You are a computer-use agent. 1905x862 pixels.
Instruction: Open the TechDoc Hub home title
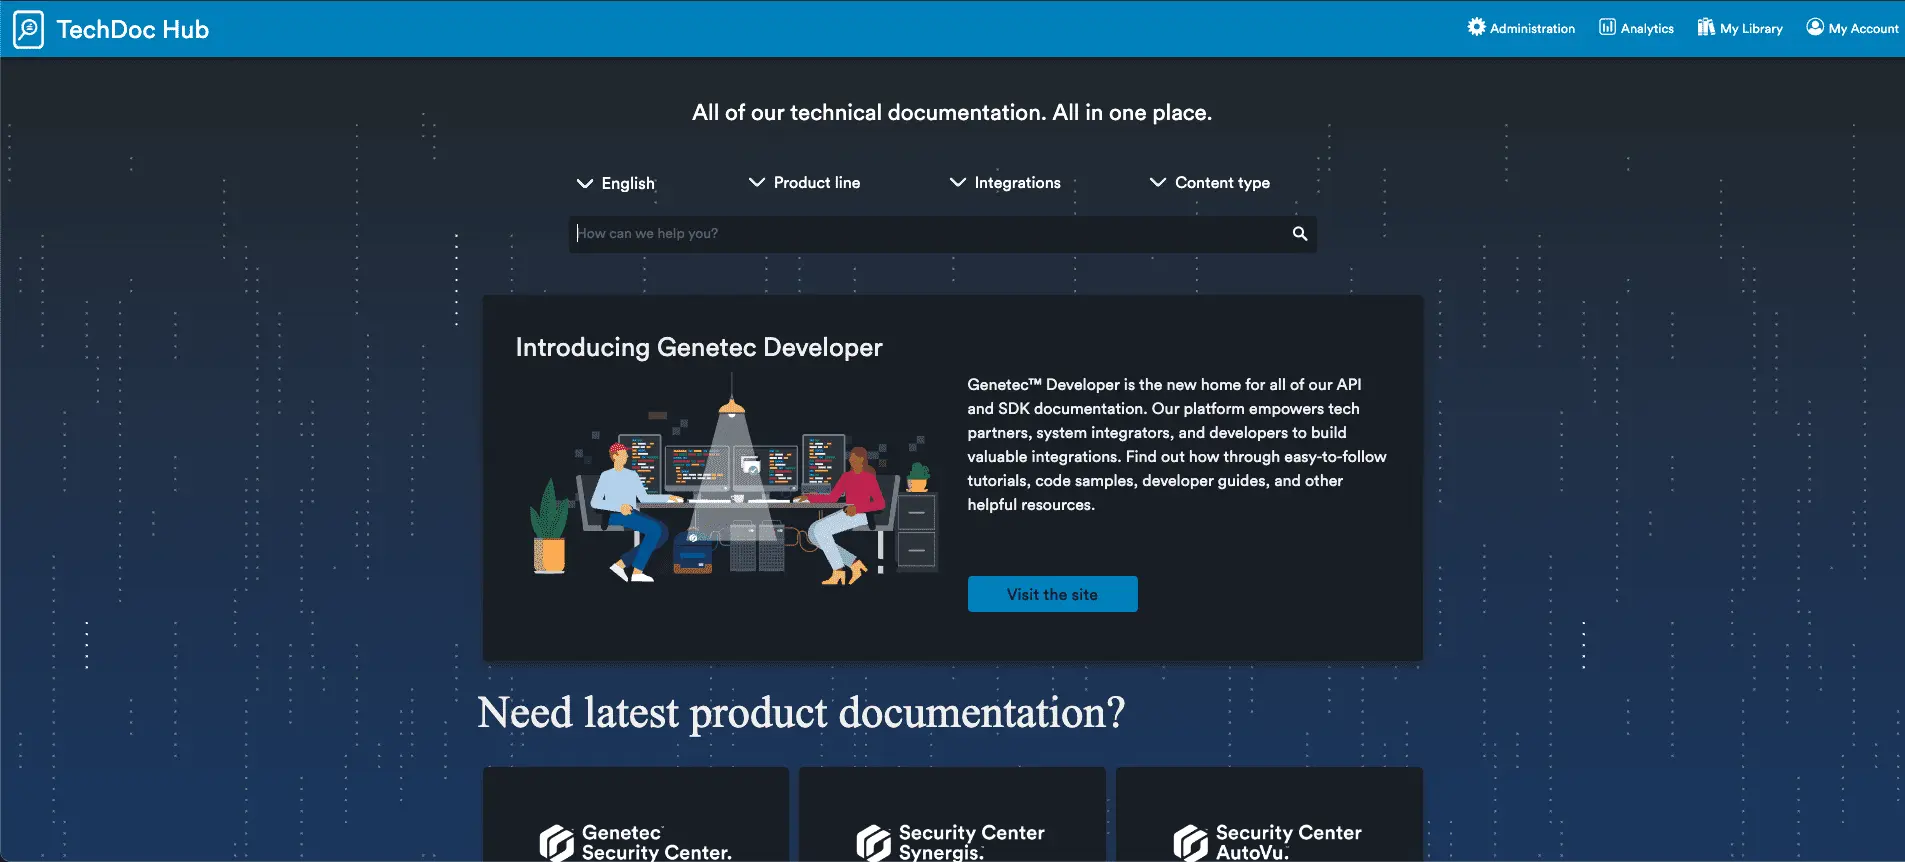(132, 29)
